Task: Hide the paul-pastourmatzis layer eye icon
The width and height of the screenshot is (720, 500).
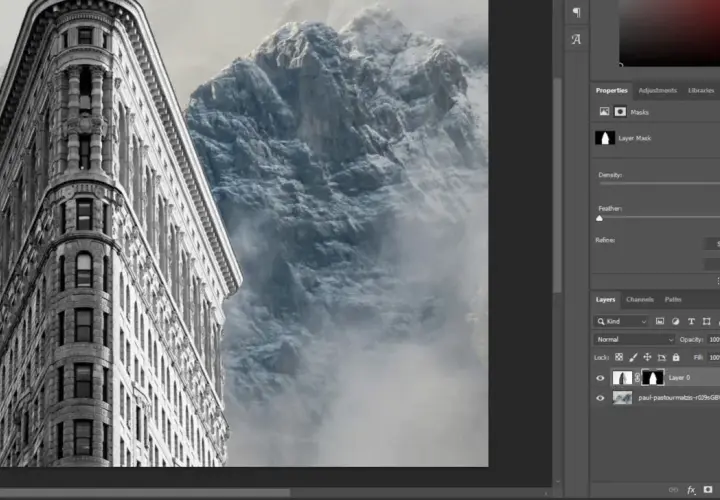Action: [600, 398]
